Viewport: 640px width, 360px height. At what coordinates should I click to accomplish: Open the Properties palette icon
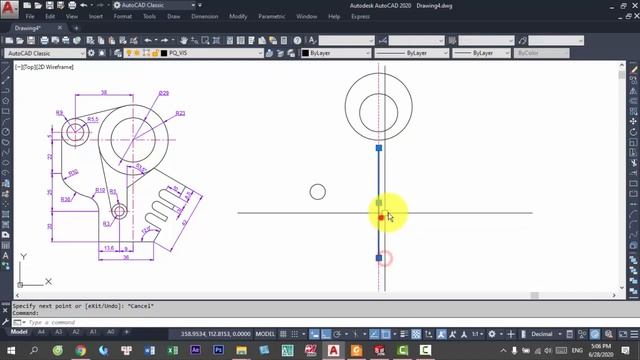click(x=230, y=40)
